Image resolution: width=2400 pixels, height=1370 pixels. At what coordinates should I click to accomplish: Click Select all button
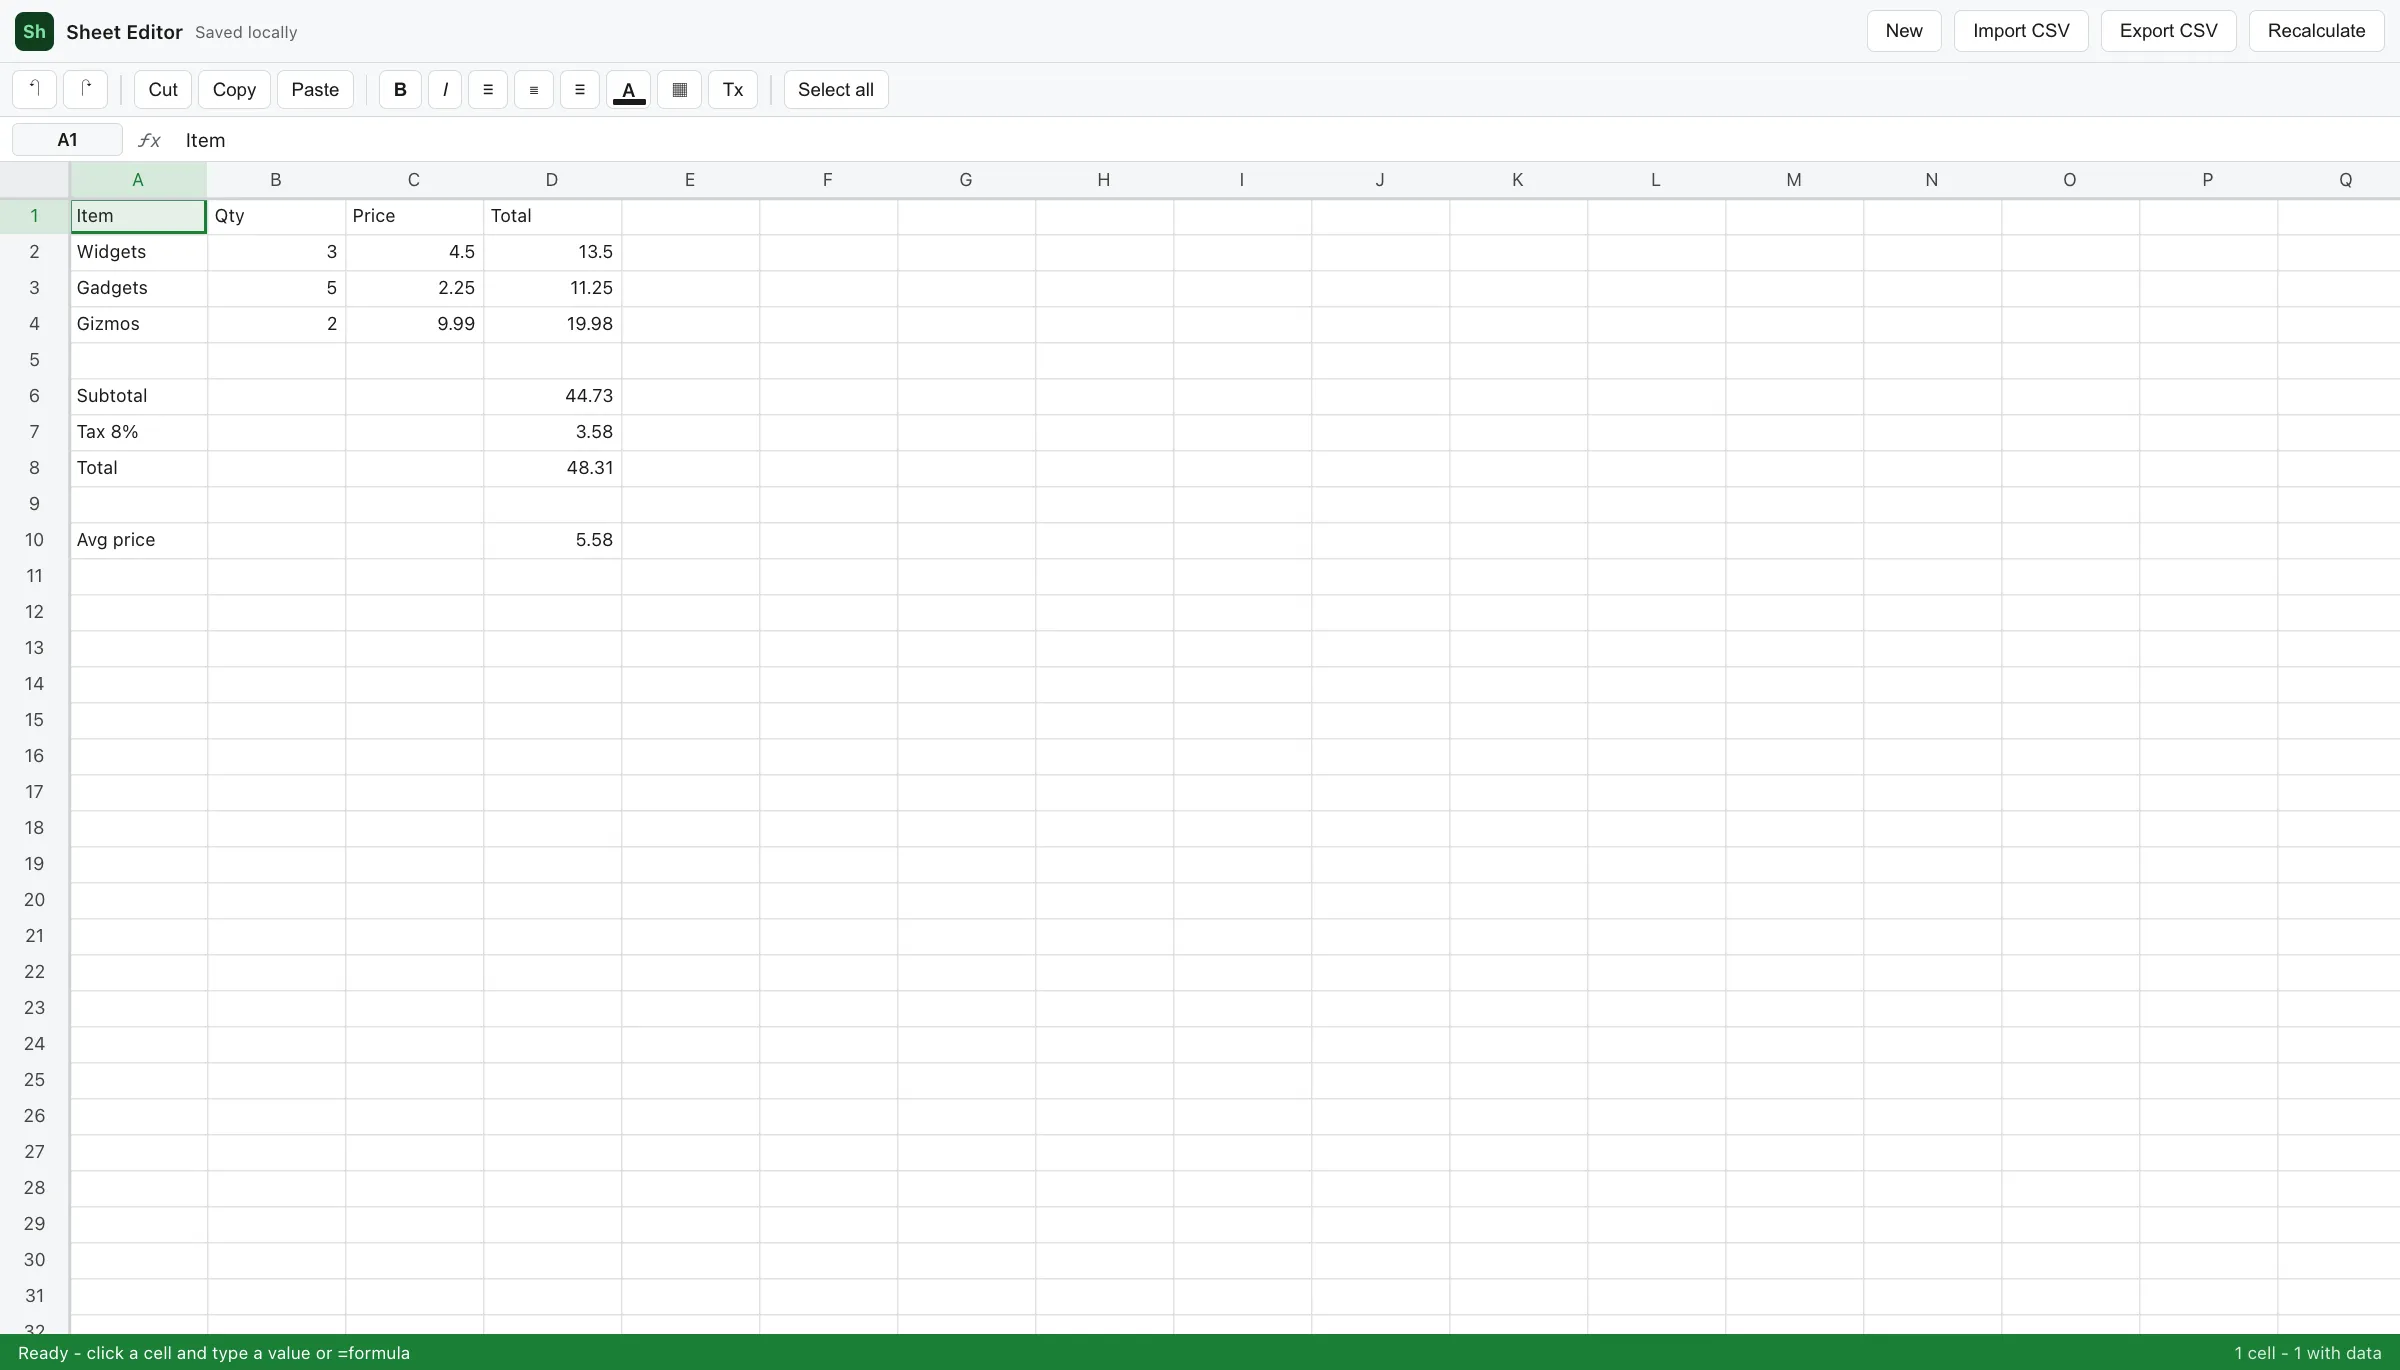pos(836,89)
